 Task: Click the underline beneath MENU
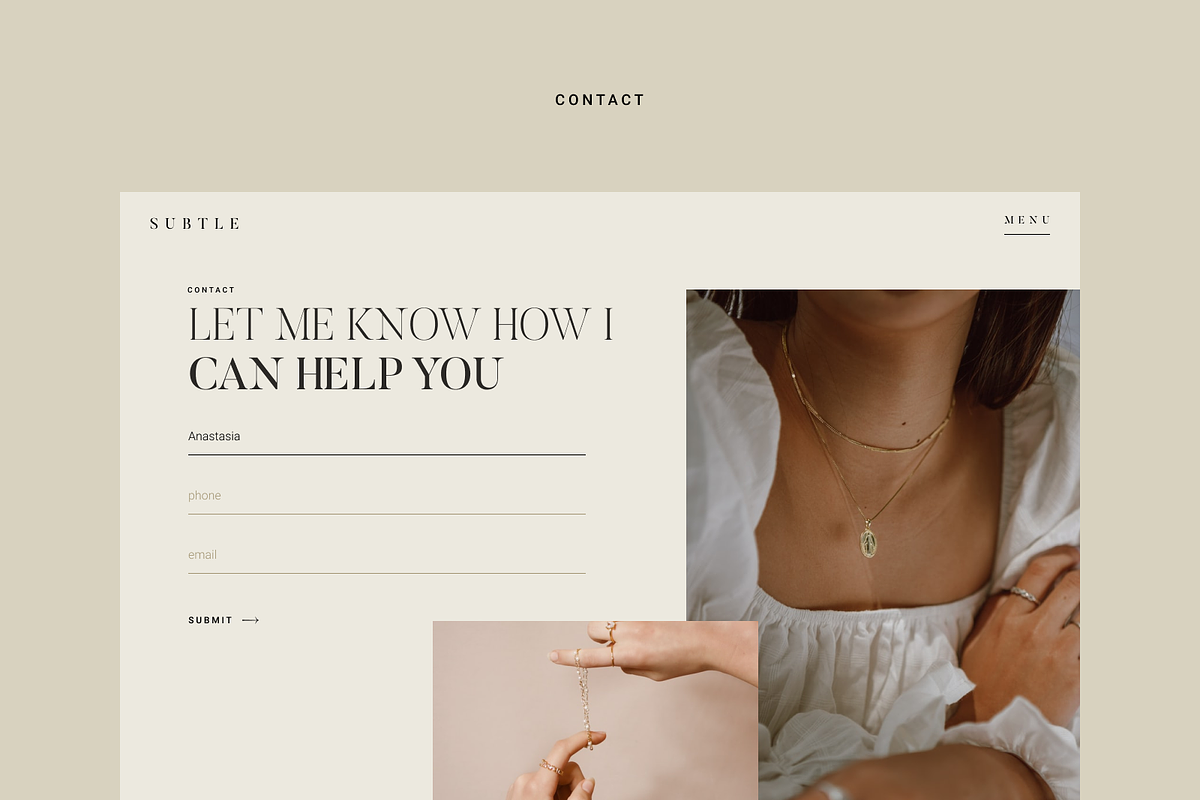[1027, 234]
